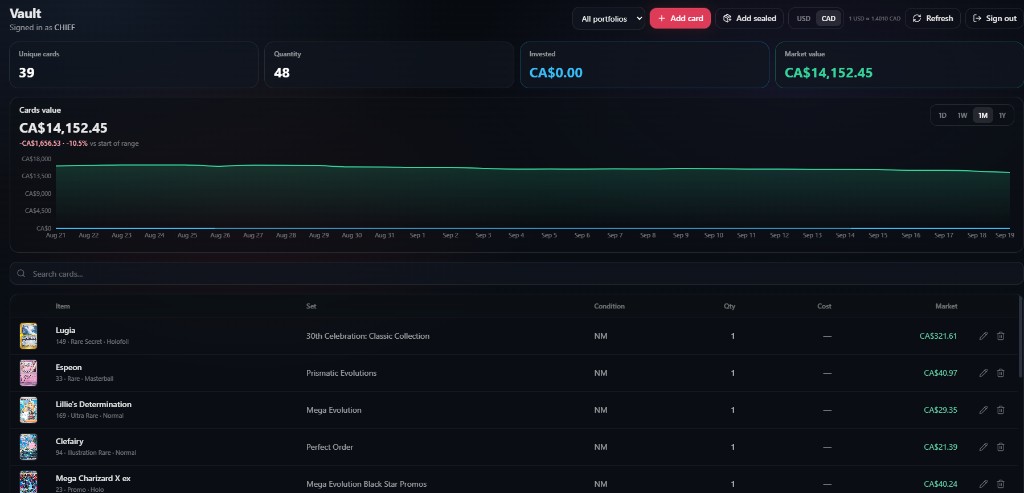The width and height of the screenshot is (1024, 493).
Task: Edit the Espeon card entry
Action: (x=983, y=373)
